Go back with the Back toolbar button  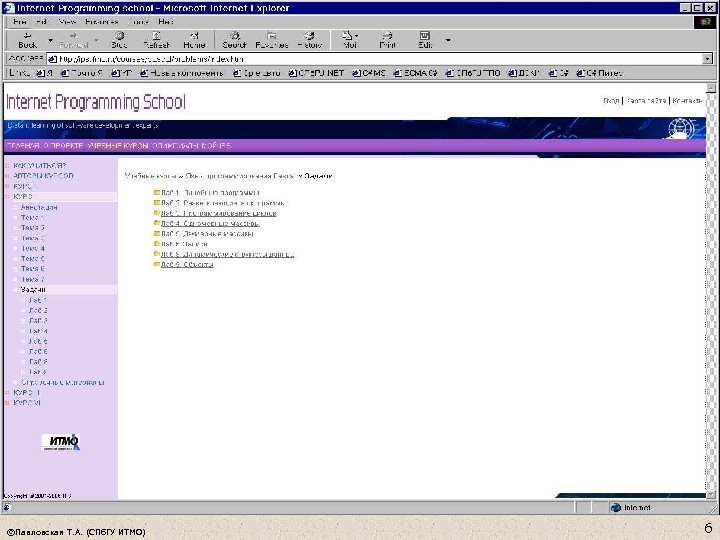pyautogui.click(x=27, y=40)
